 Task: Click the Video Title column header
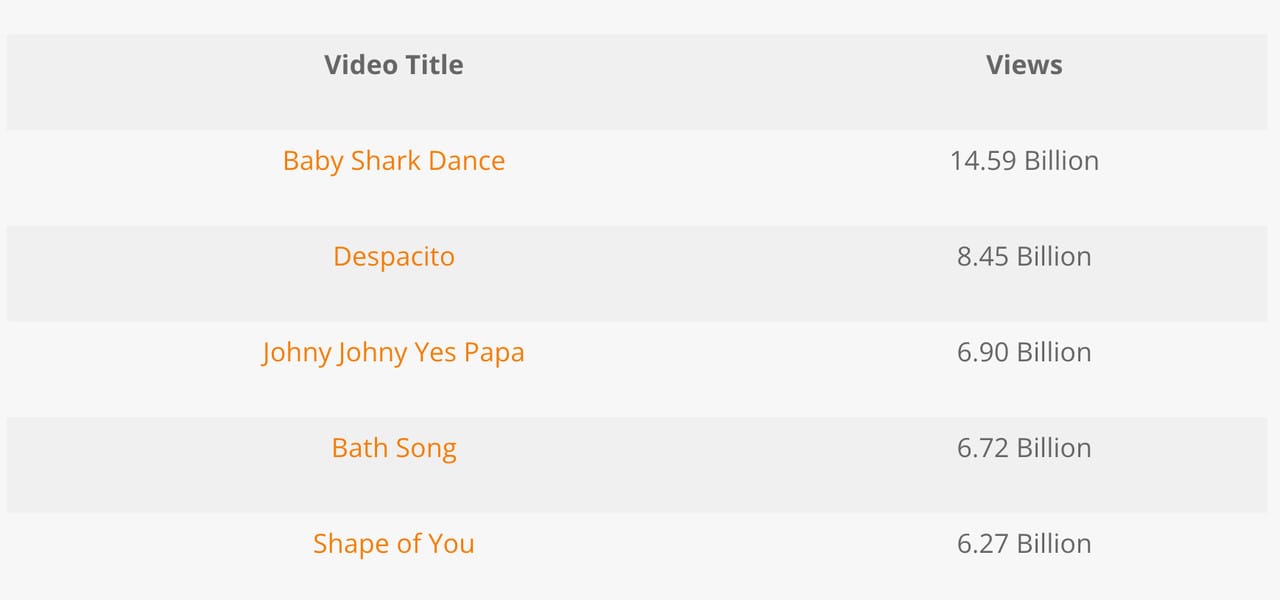393,64
